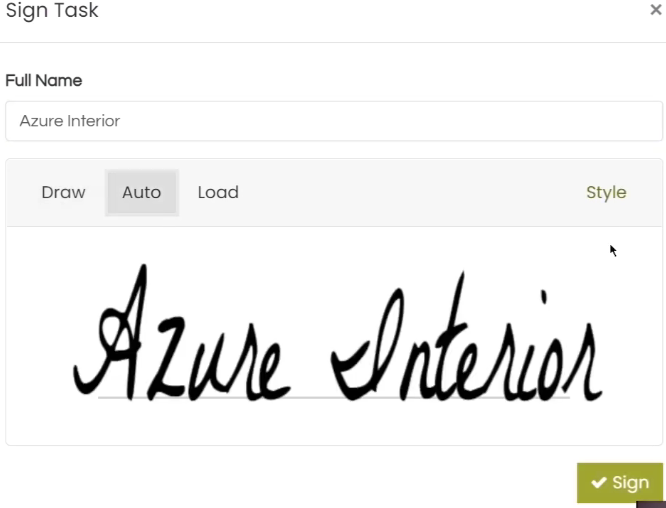
Task: Confirm with the green Sign button
Action: click(x=620, y=483)
